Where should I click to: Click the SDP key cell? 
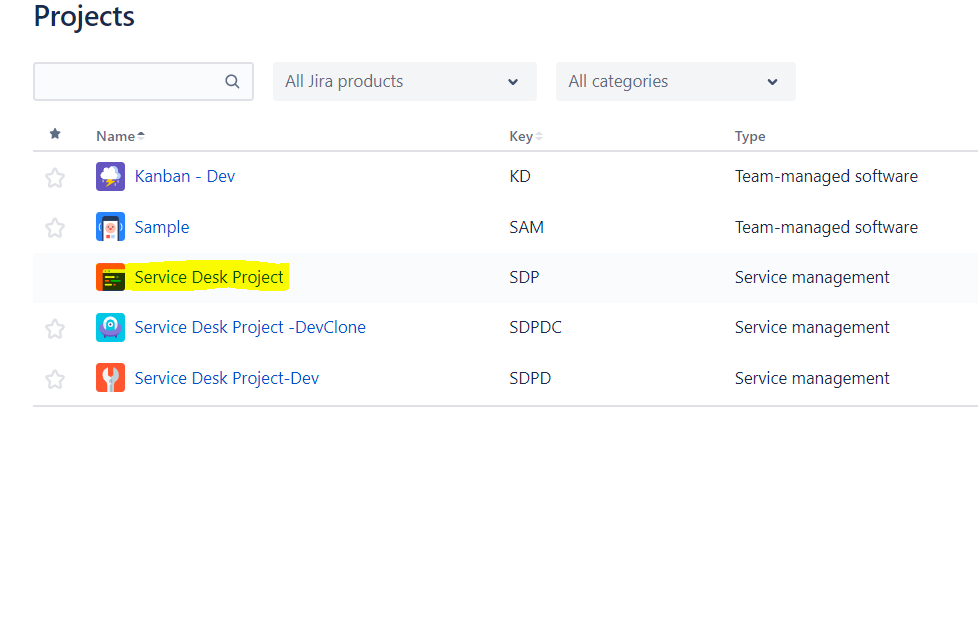(x=524, y=277)
